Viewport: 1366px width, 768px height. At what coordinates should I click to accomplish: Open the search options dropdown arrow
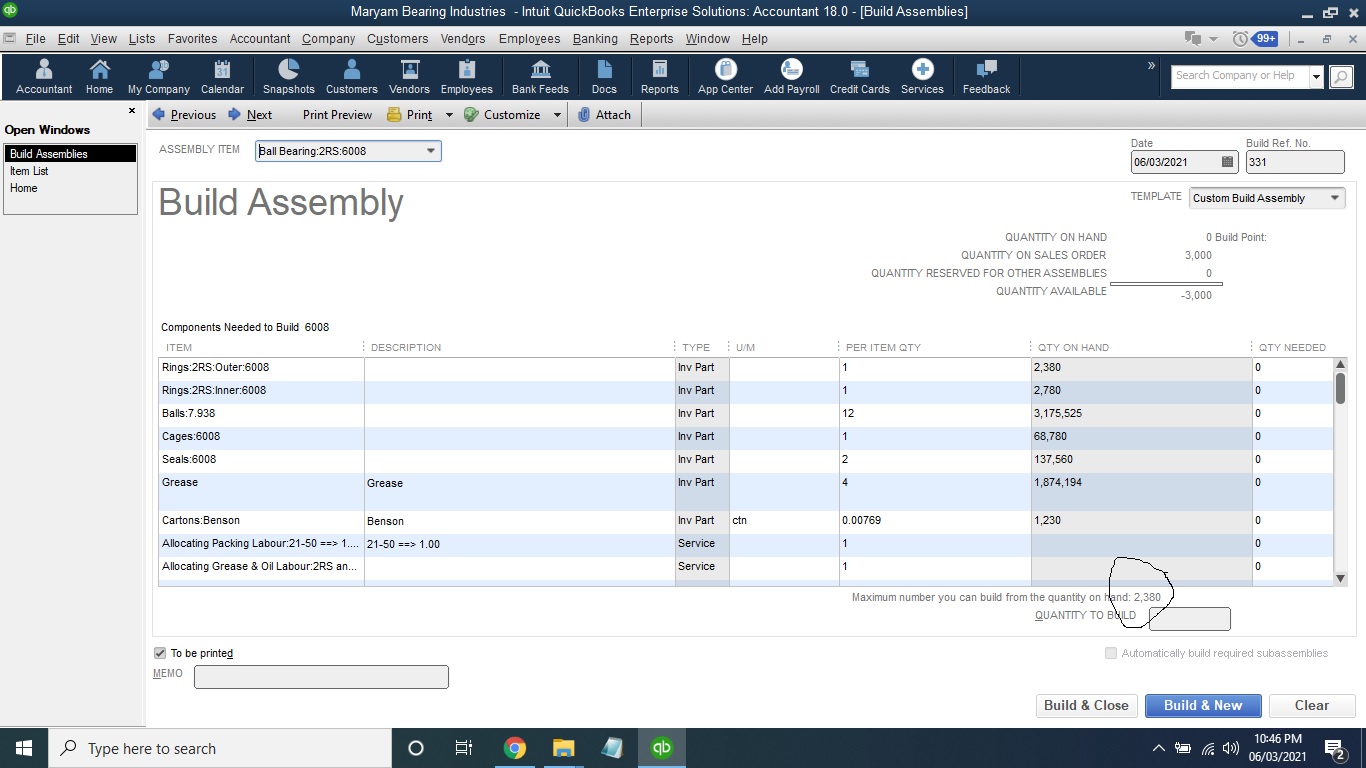(1316, 77)
